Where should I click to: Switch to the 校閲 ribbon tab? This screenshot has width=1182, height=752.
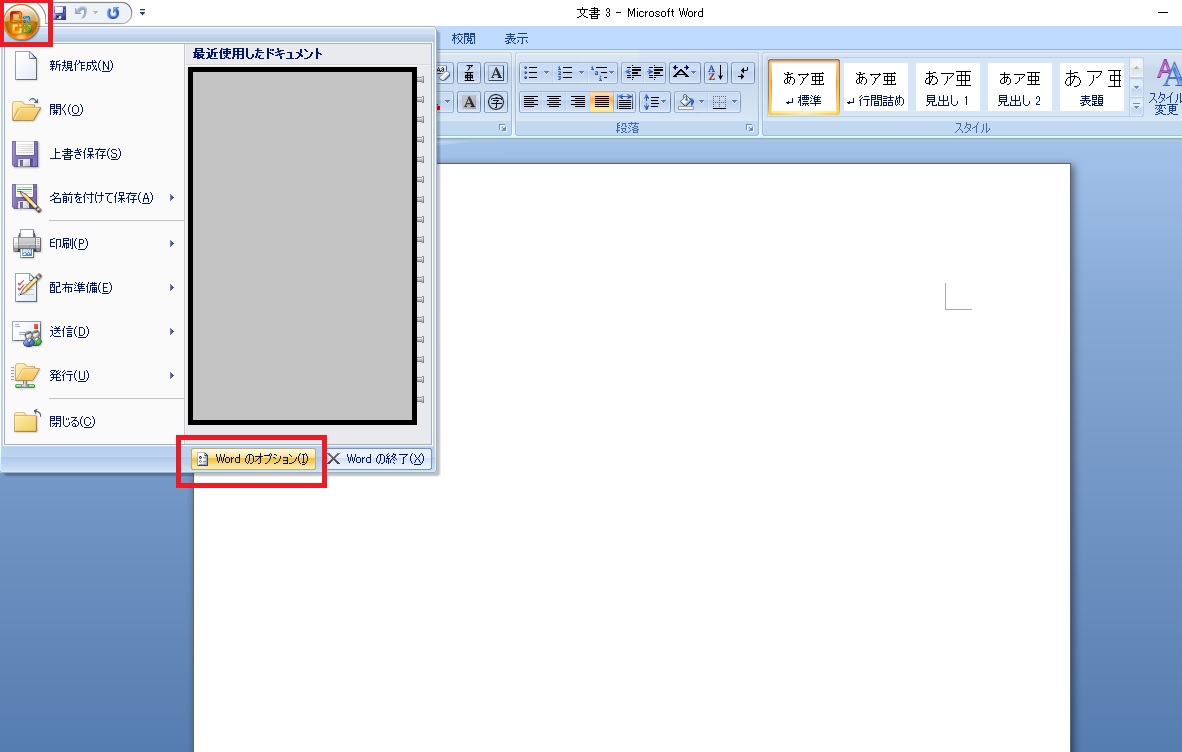tap(464, 38)
